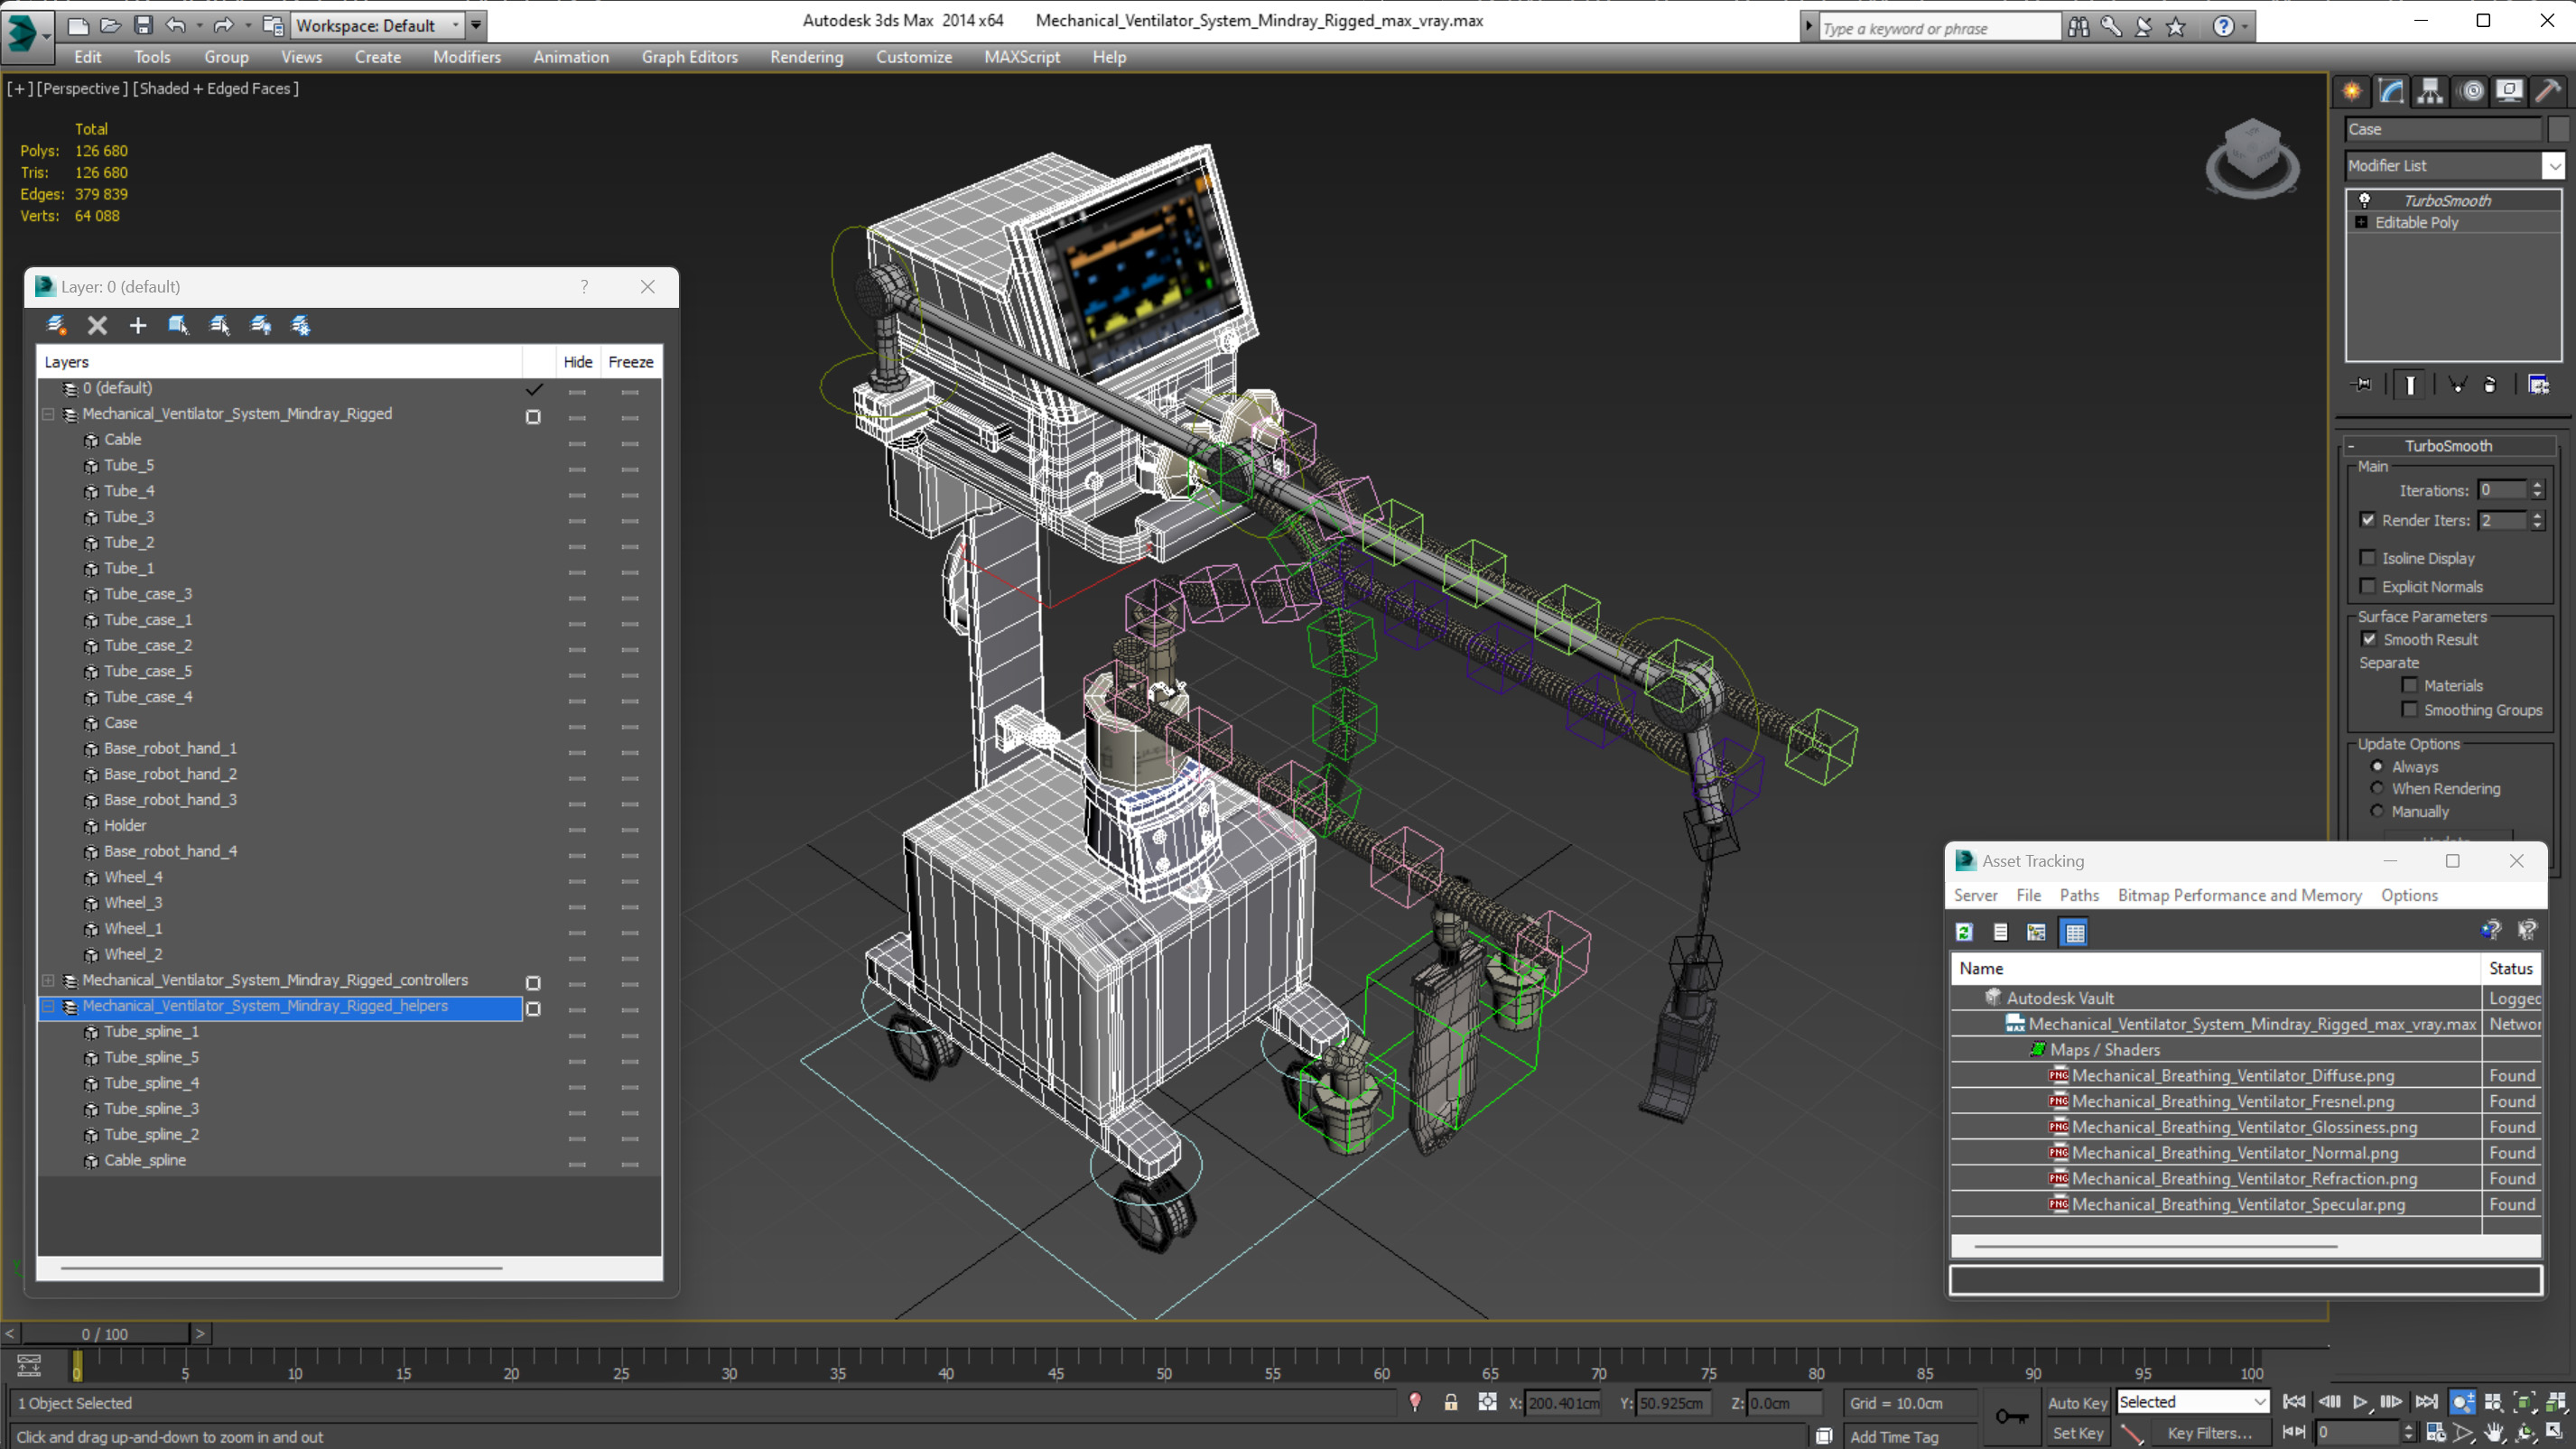Open the Display command panel tab
This screenshot has height=1449, width=2576.
[x=2509, y=91]
